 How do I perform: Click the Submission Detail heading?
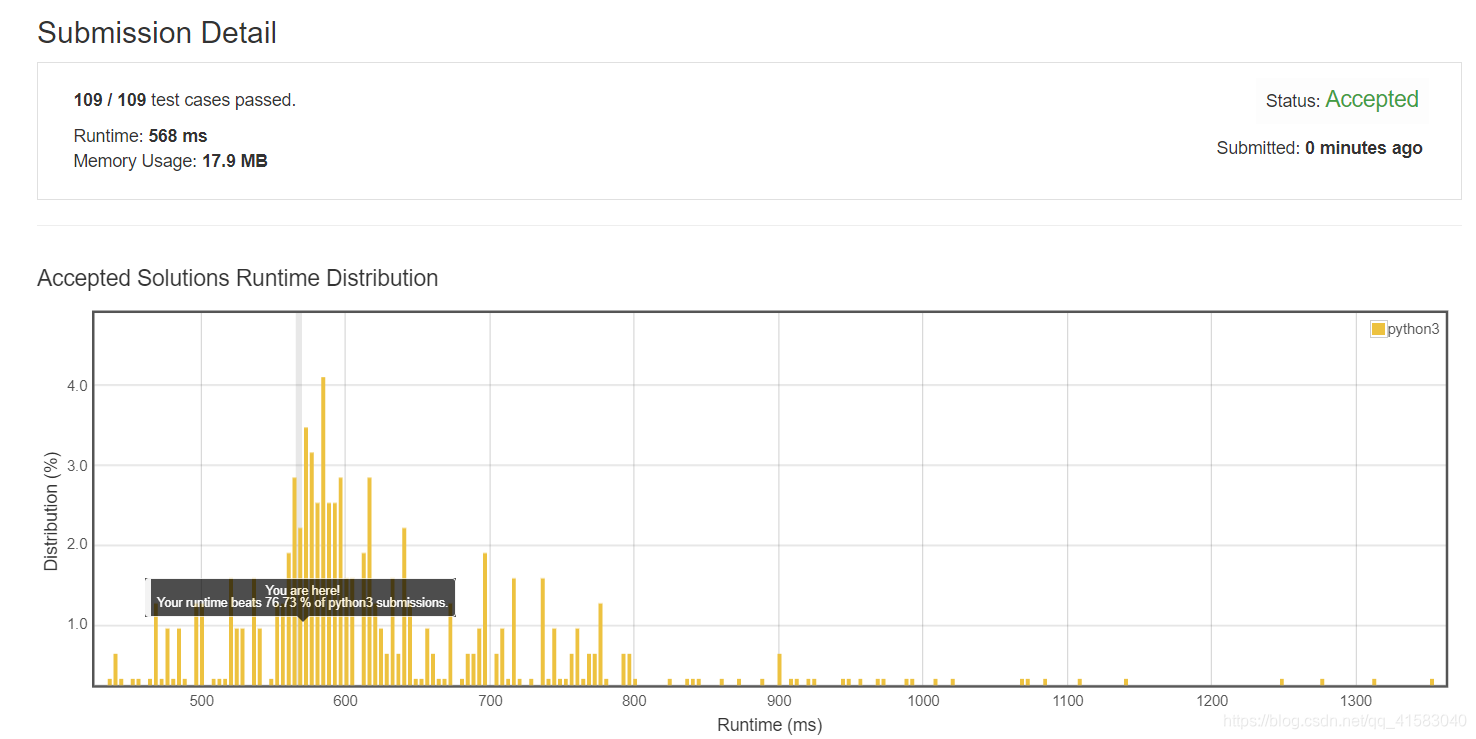[x=157, y=33]
